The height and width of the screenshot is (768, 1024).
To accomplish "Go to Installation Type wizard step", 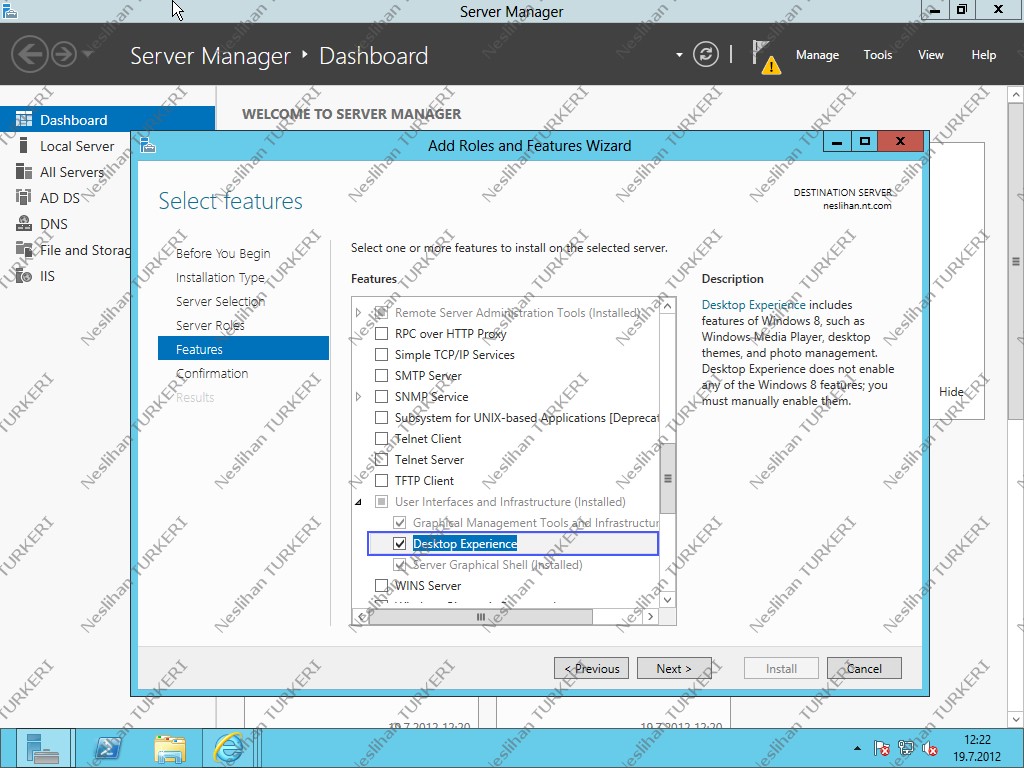I will tap(220, 278).
